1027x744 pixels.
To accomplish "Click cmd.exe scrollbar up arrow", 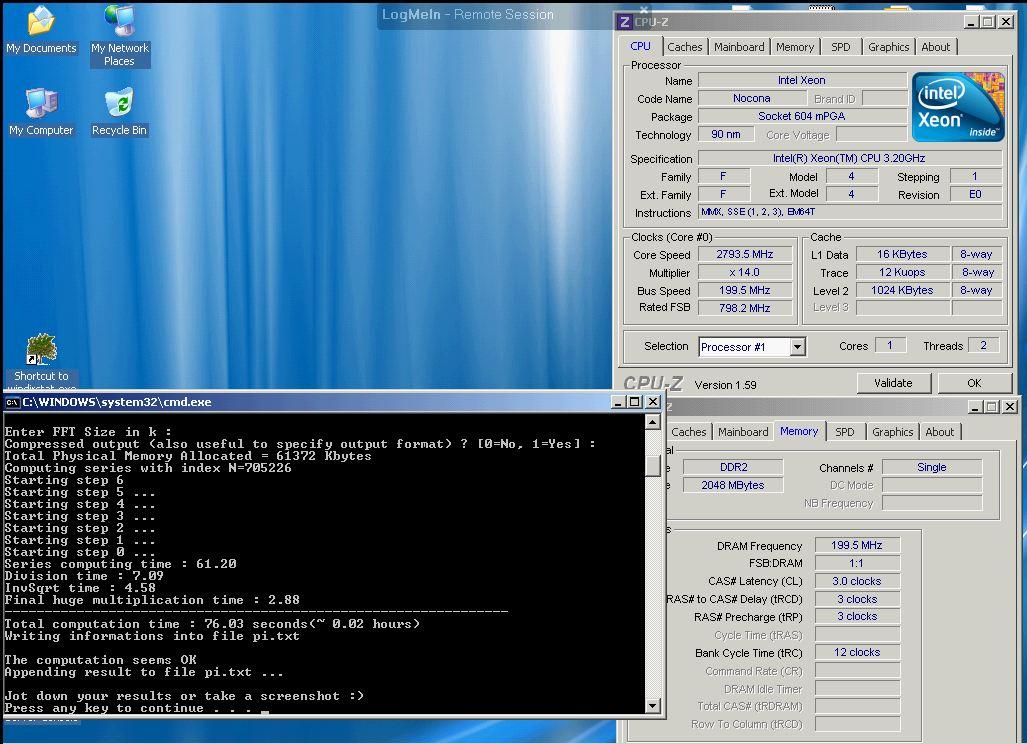I will 652,422.
